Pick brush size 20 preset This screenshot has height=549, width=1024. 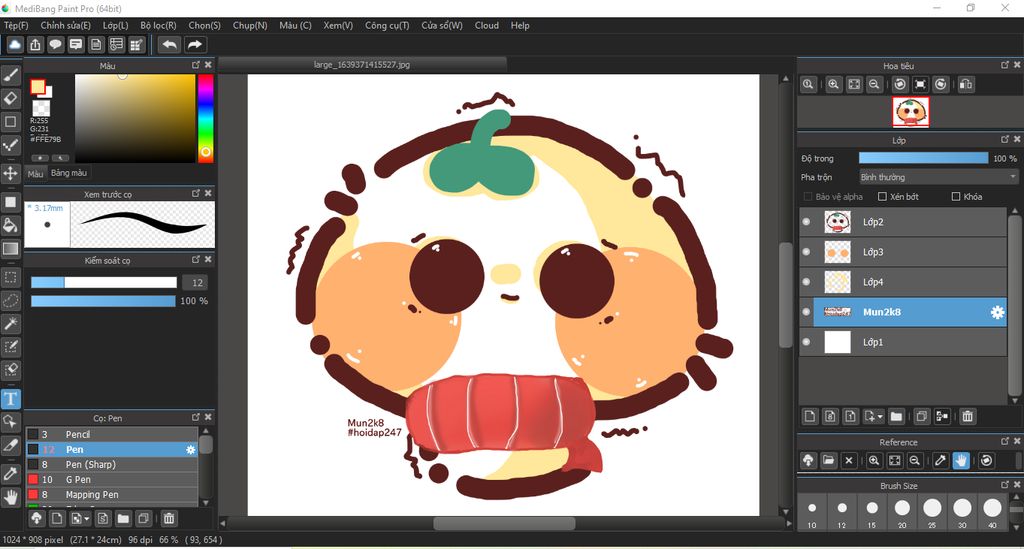tap(902, 512)
